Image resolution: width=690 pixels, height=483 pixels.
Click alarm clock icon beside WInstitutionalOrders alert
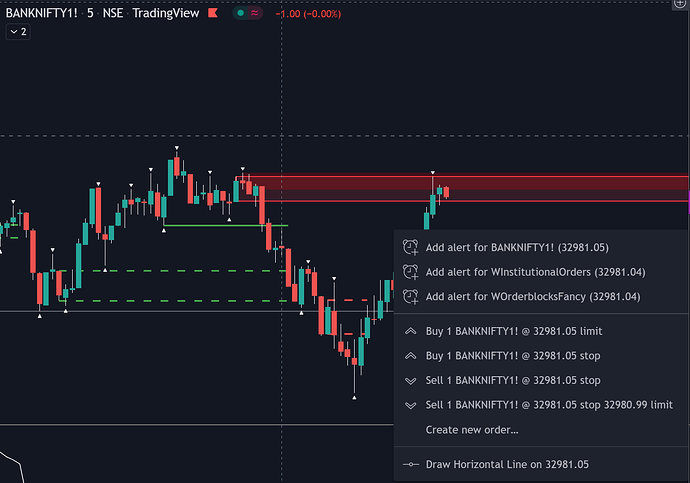(411, 272)
